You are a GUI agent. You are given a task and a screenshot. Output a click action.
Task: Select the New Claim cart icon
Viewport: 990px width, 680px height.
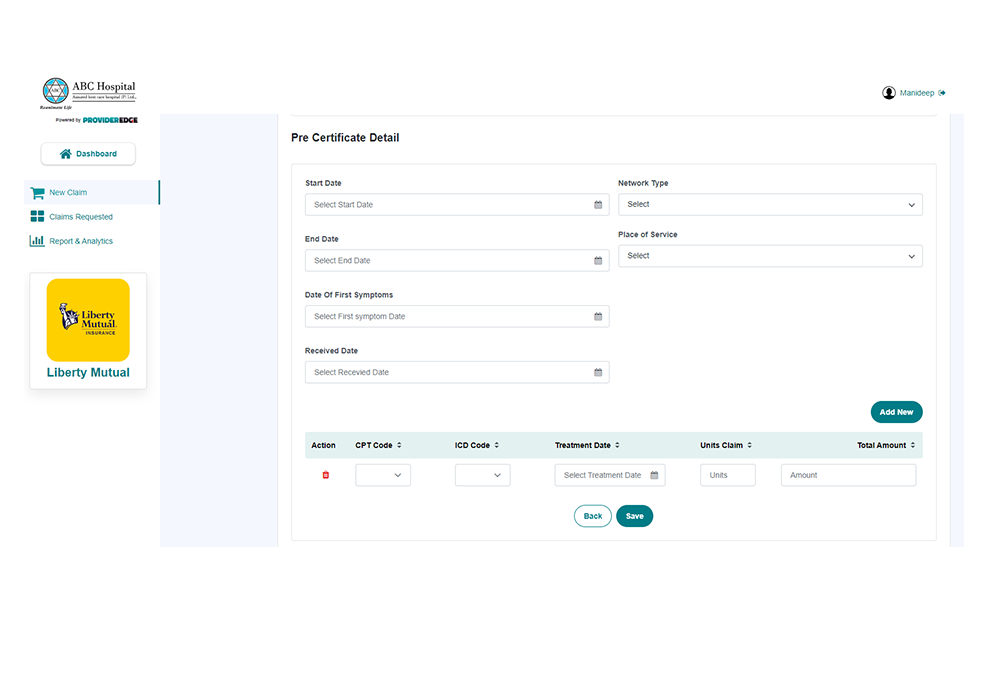click(x=36, y=192)
